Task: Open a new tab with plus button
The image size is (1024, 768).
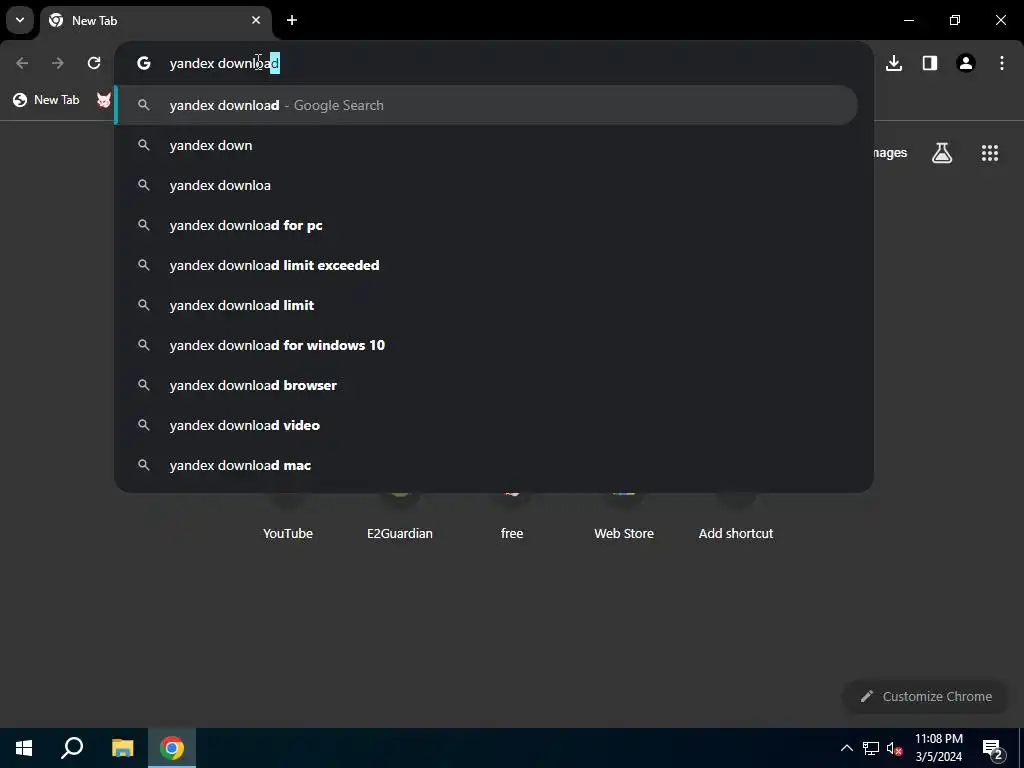Action: [292, 20]
